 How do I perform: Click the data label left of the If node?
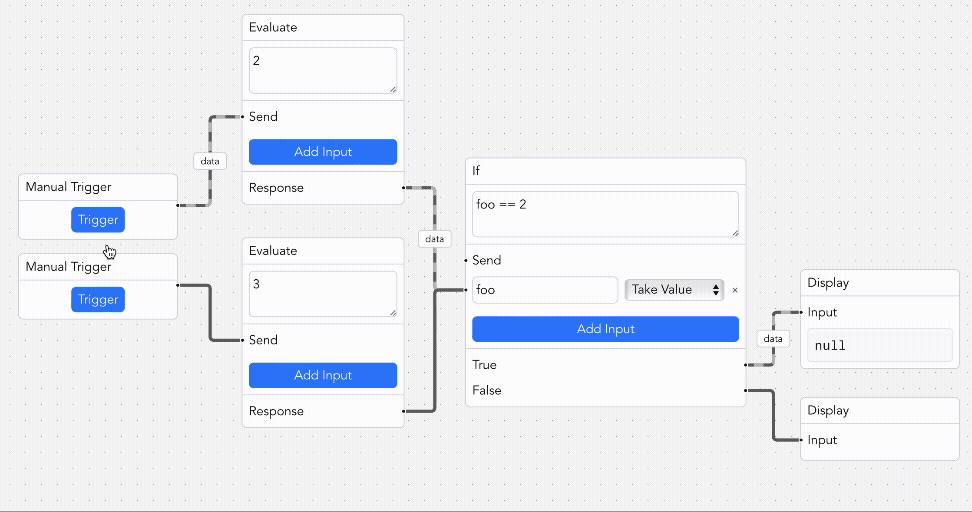coord(434,239)
